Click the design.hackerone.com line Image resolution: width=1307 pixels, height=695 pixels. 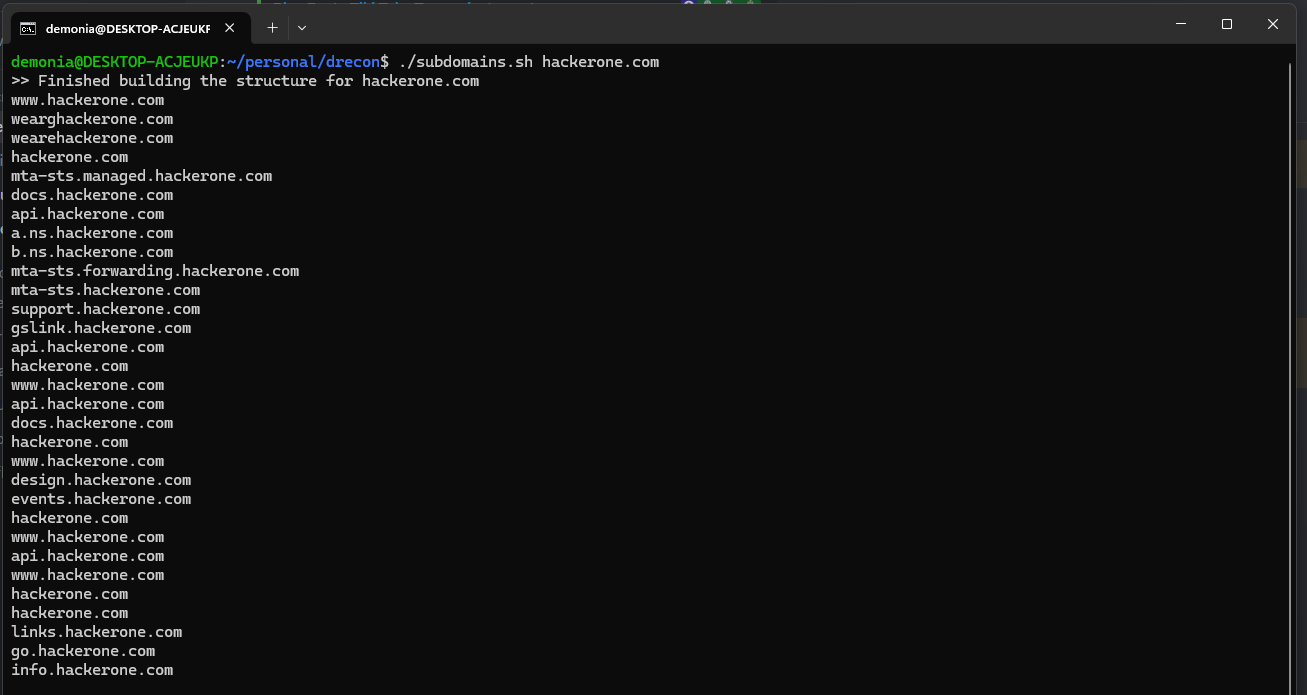(101, 480)
